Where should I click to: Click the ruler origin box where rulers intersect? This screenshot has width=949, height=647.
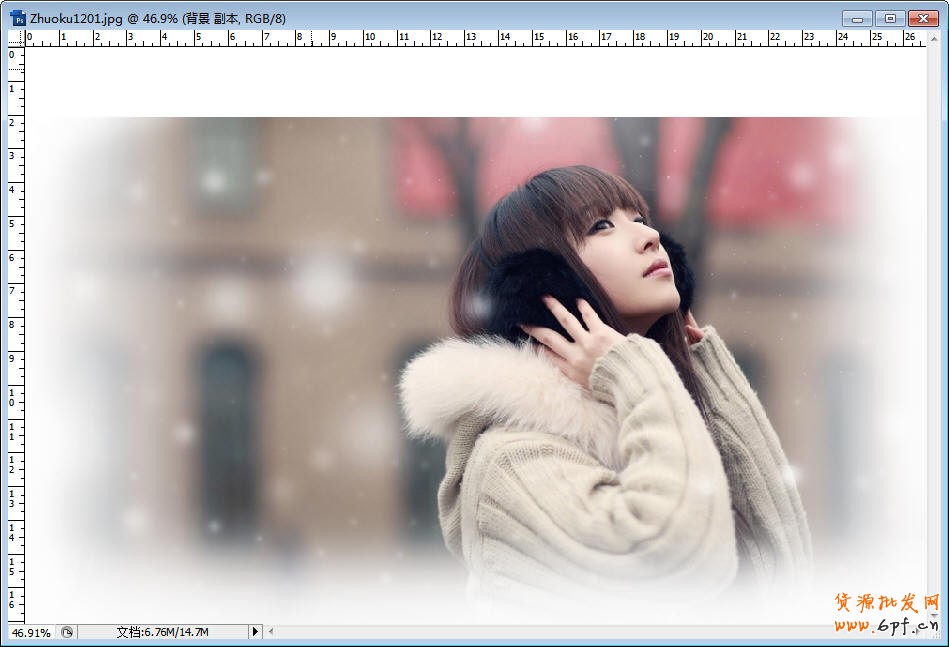click(14, 40)
